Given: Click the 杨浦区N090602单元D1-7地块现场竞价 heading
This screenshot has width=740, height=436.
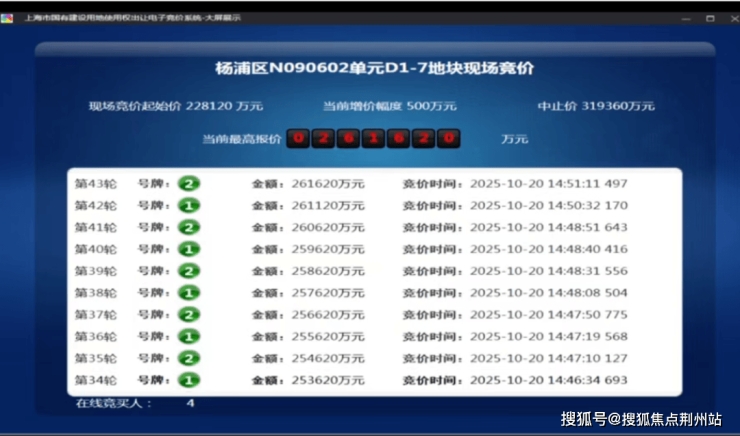Looking at the screenshot, I should (x=375, y=68).
